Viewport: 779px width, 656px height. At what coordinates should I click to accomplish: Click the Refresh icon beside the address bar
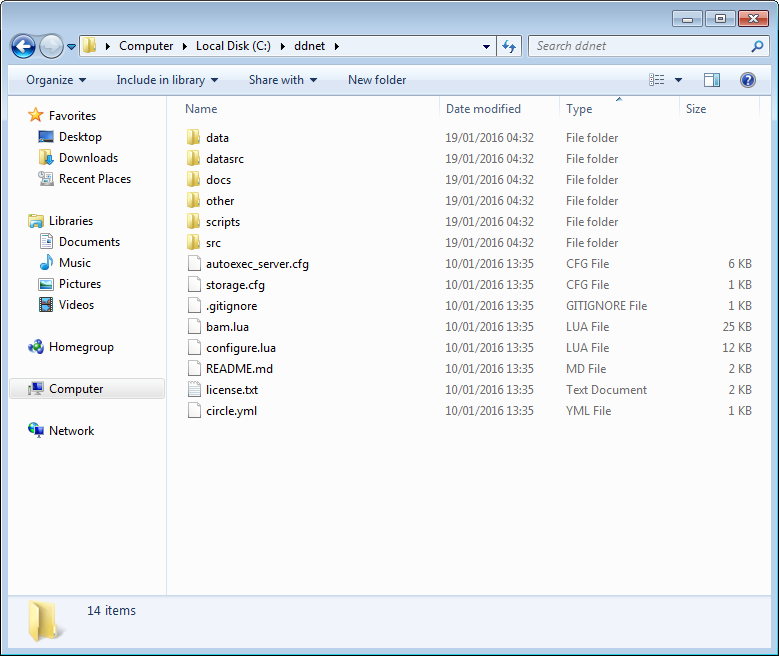[x=509, y=46]
